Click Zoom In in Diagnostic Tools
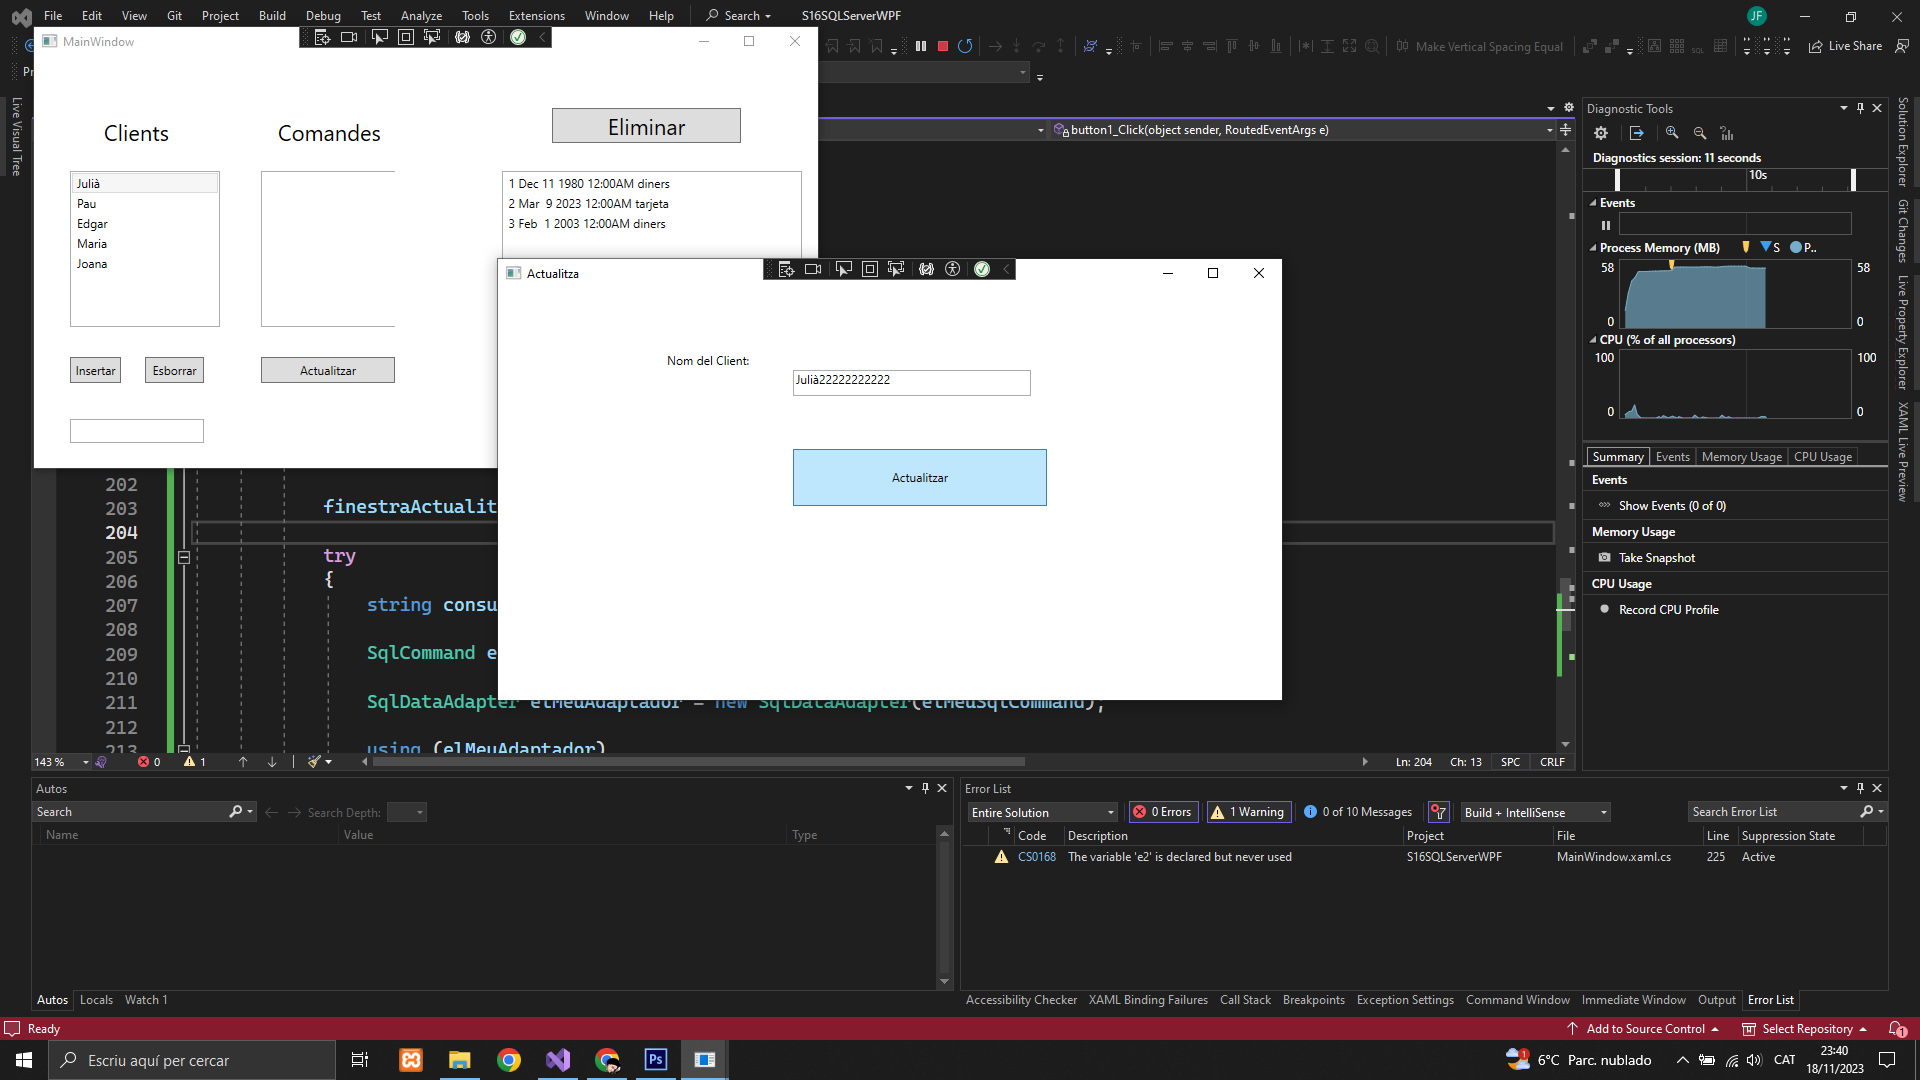This screenshot has width=1920, height=1080. (1672, 133)
